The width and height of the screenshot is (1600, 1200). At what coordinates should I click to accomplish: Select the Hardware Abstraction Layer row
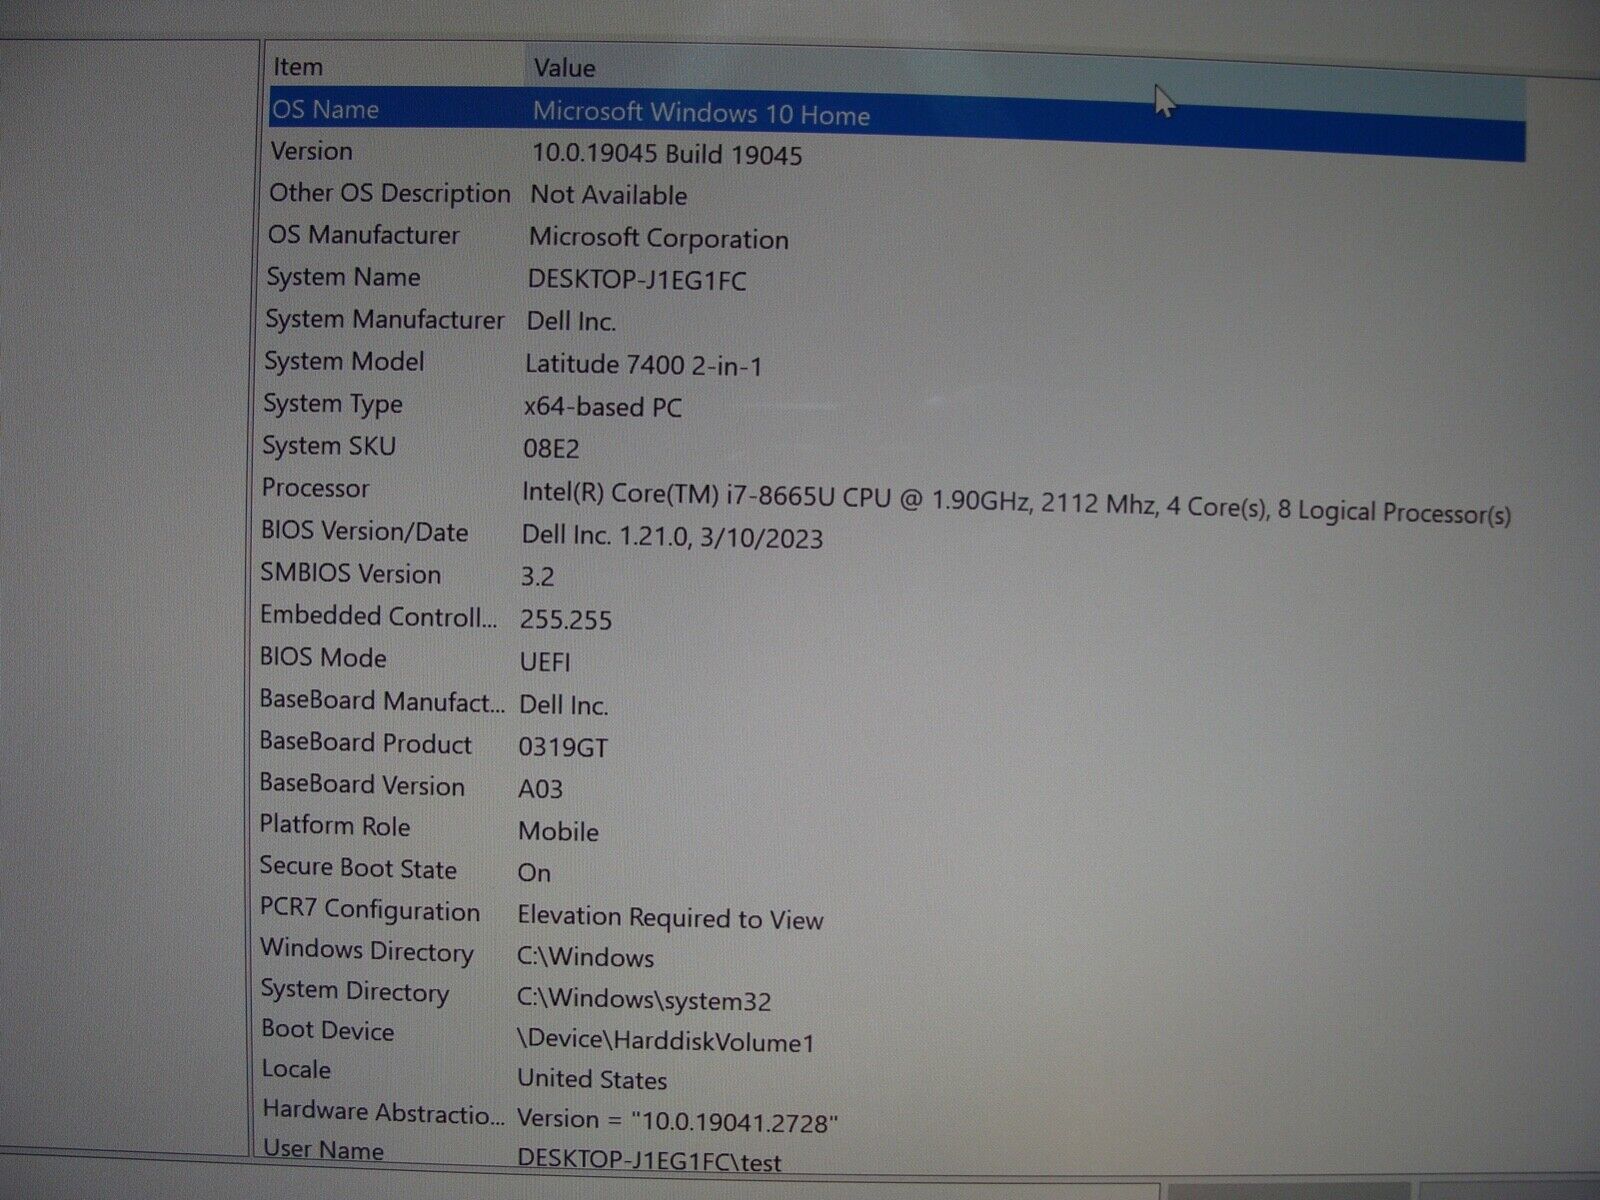(x=383, y=1111)
